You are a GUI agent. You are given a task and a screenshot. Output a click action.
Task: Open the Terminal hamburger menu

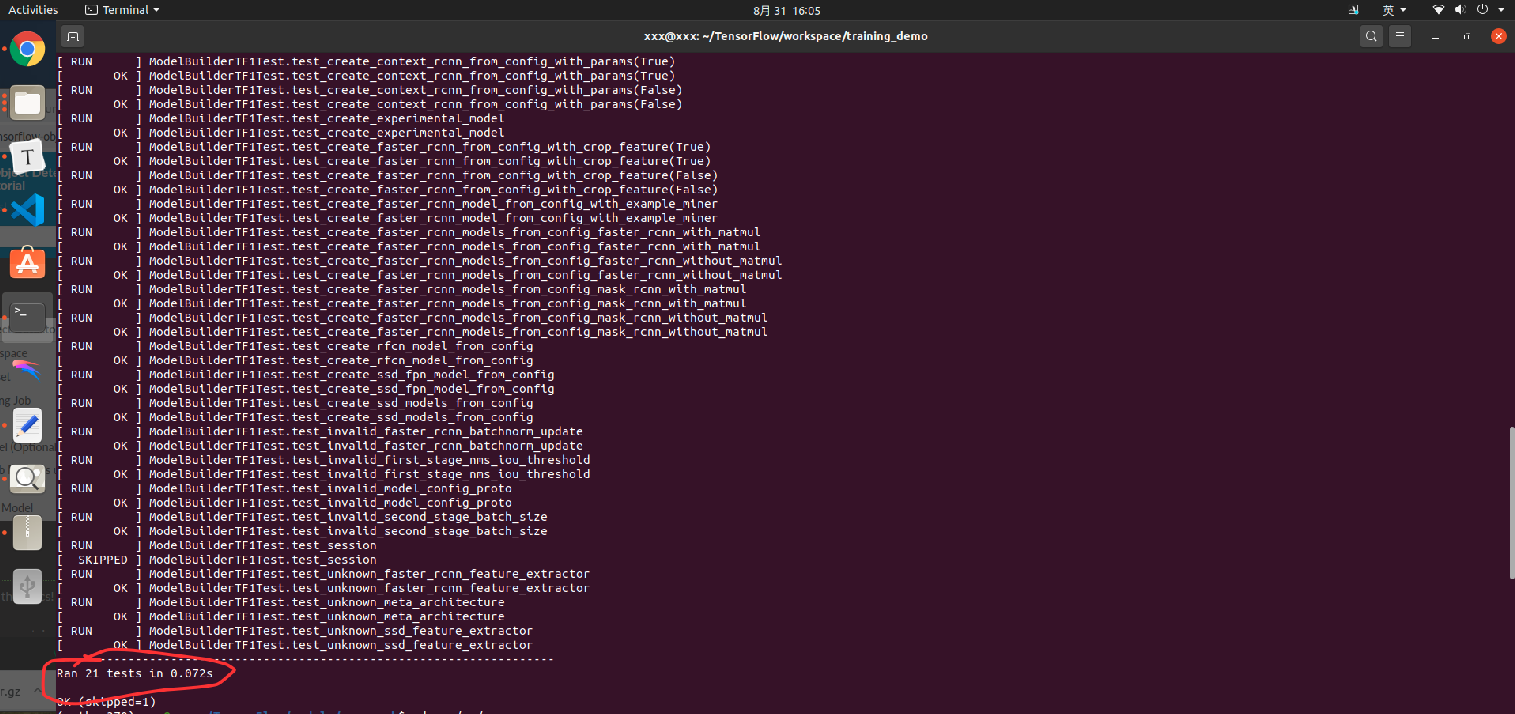tap(1400, 36)
